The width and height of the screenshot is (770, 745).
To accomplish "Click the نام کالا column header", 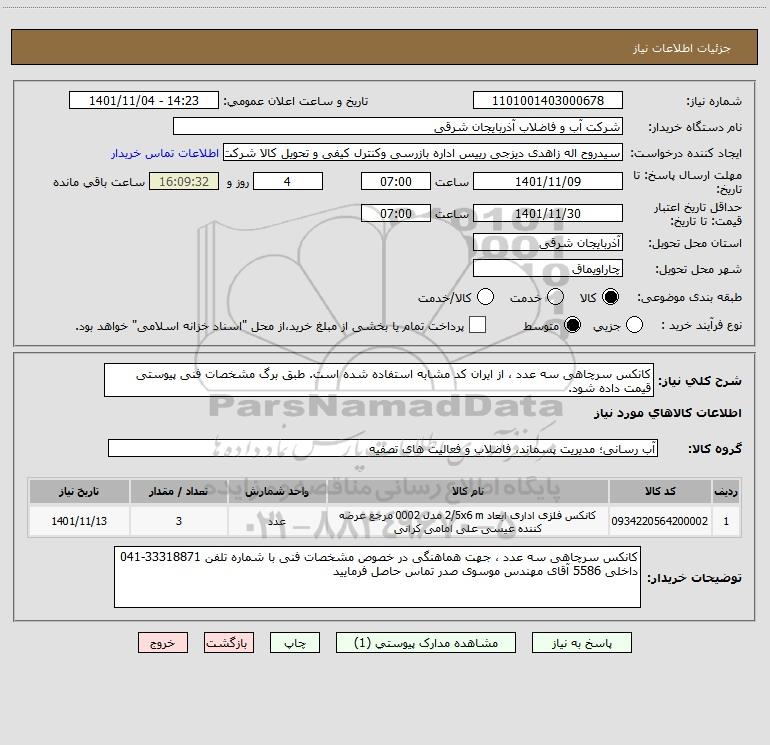I will pyautogui.click(x=468, y=492).
